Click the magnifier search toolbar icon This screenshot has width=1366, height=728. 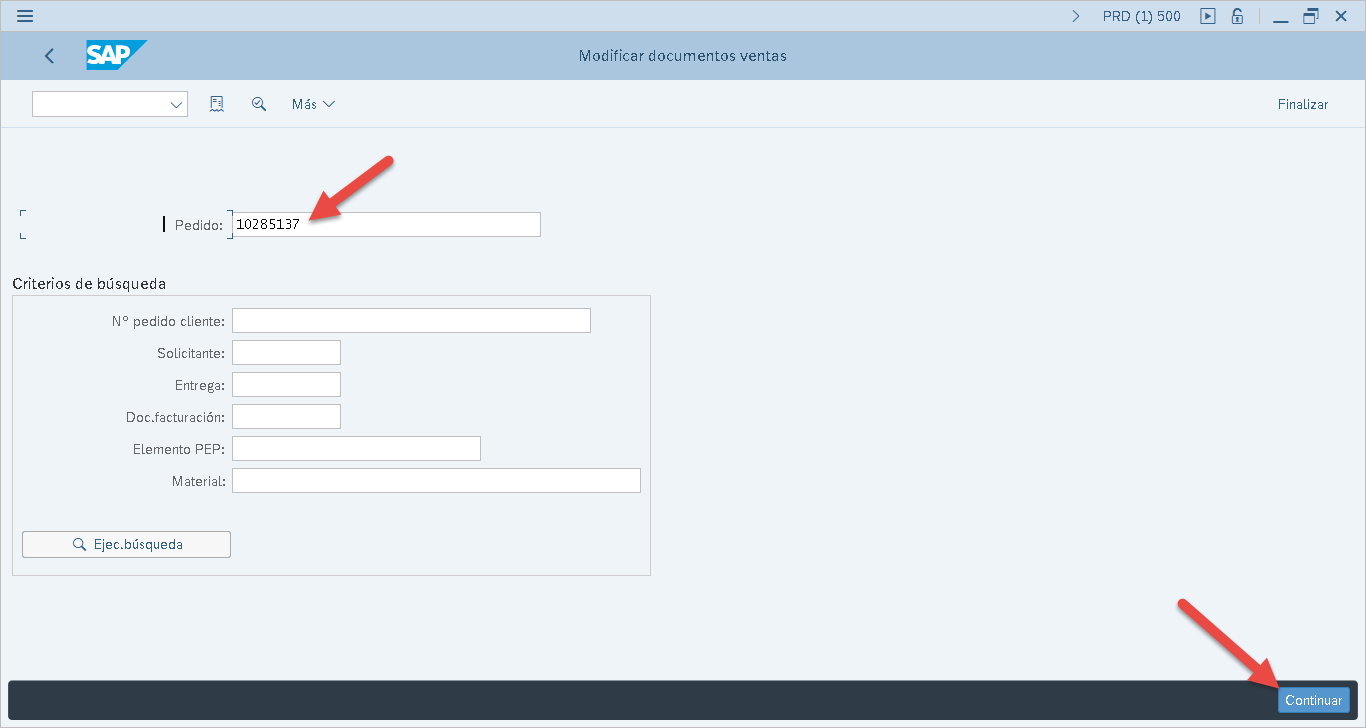(259, 104)
